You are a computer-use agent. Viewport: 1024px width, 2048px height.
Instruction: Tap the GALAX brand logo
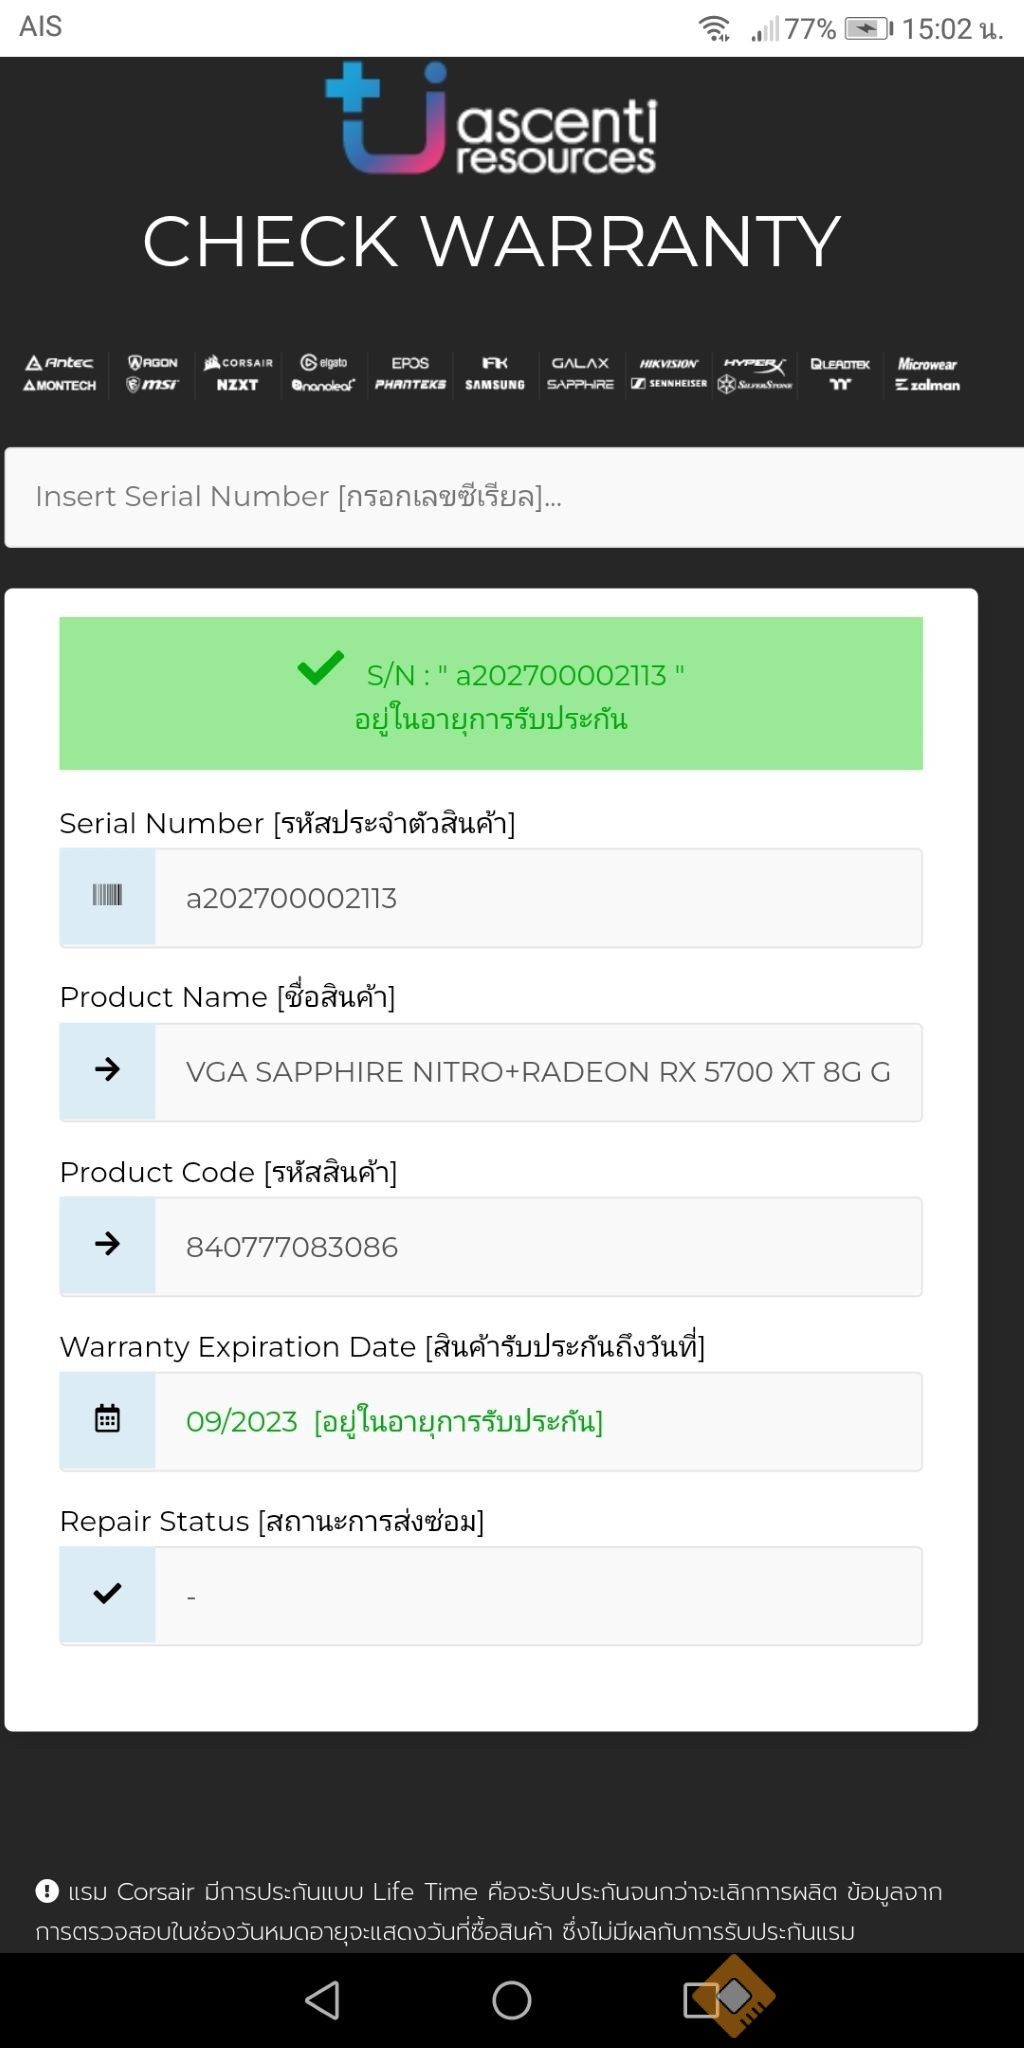pos(580,363)
